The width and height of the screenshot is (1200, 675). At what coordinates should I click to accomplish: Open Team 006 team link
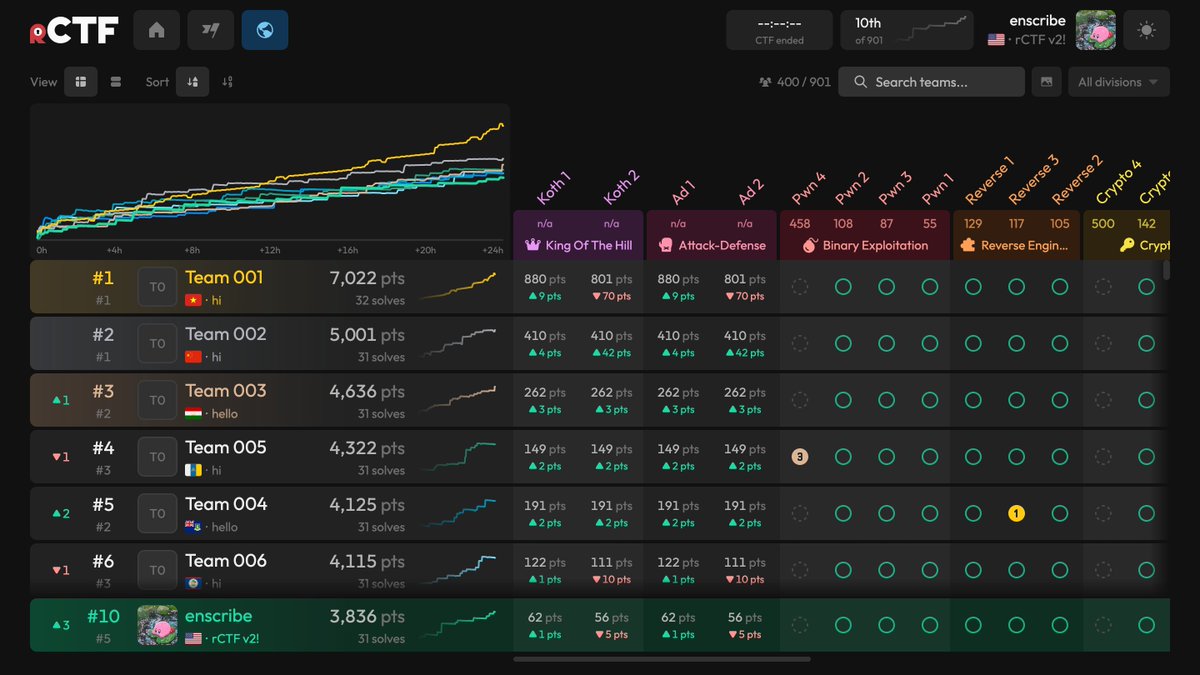(x=226, y=561)
